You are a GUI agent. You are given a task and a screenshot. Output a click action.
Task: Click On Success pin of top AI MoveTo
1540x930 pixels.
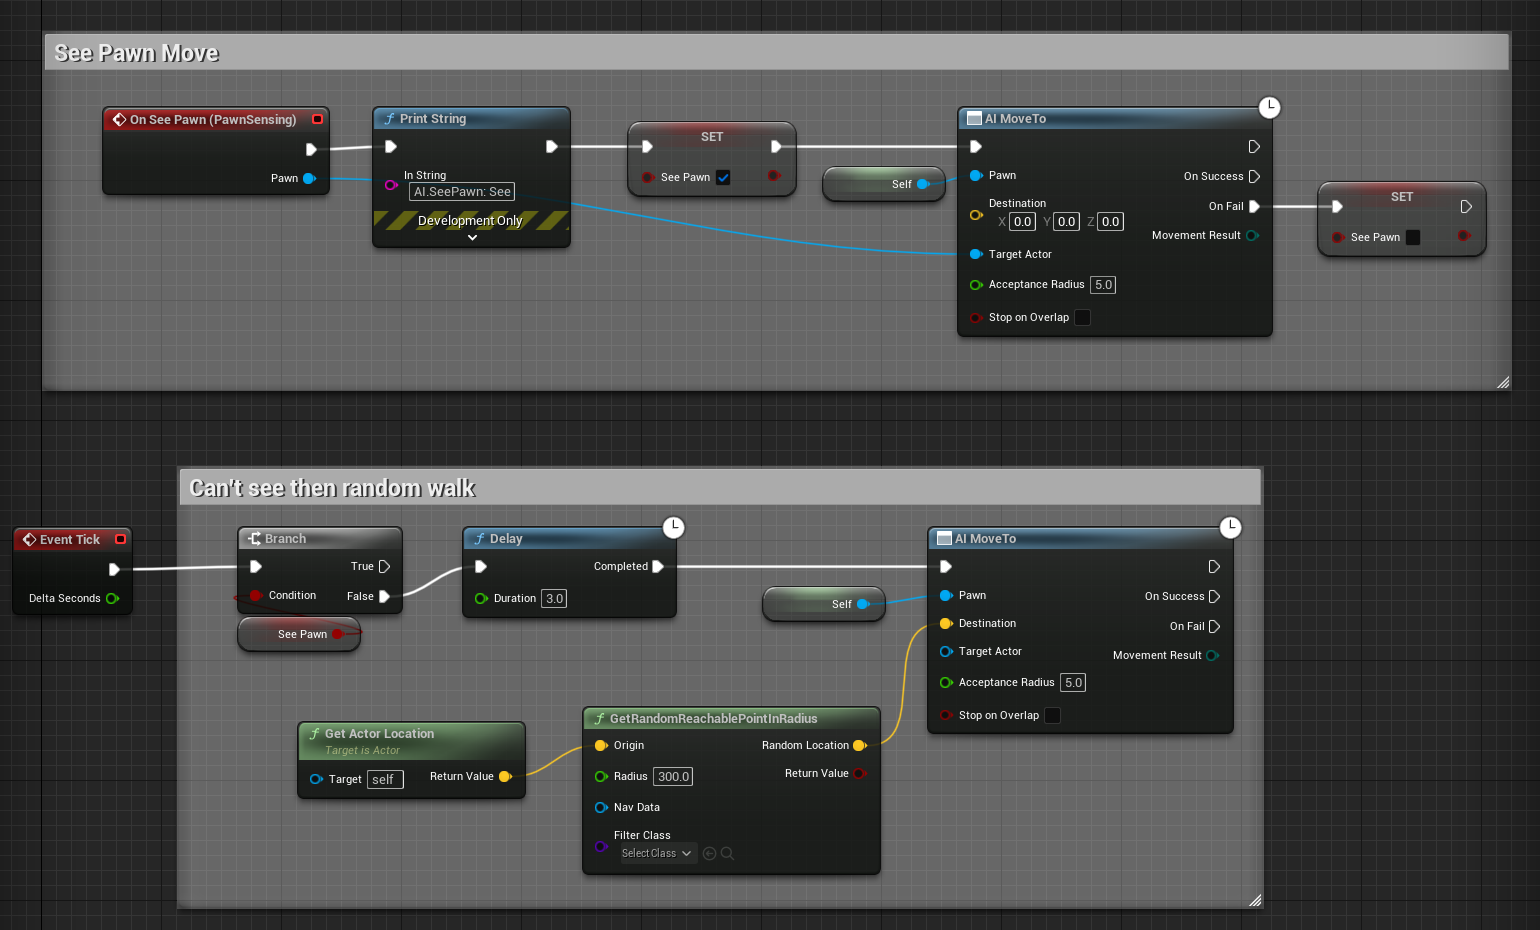tap(1254, 176)
